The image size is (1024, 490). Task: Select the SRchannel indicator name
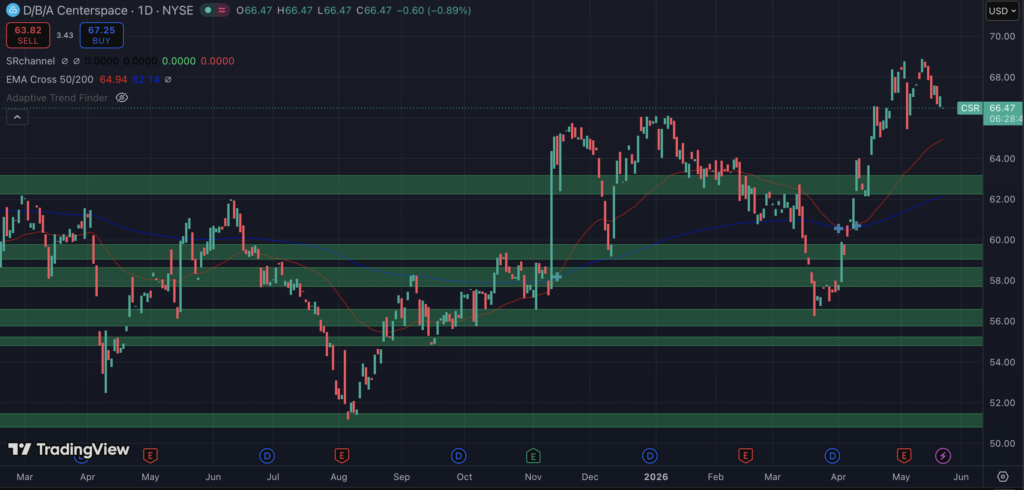[x=30, y=61]
